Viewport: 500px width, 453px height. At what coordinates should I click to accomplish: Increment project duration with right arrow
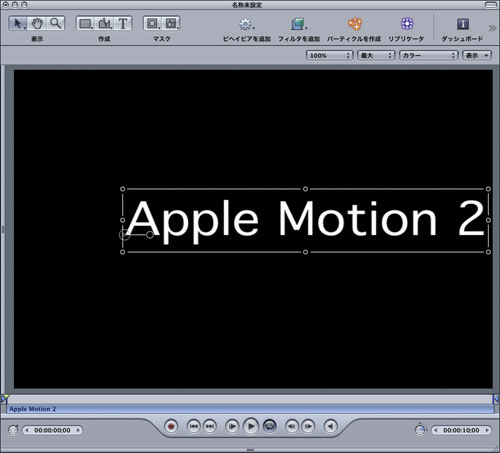[x=487, y=430]
